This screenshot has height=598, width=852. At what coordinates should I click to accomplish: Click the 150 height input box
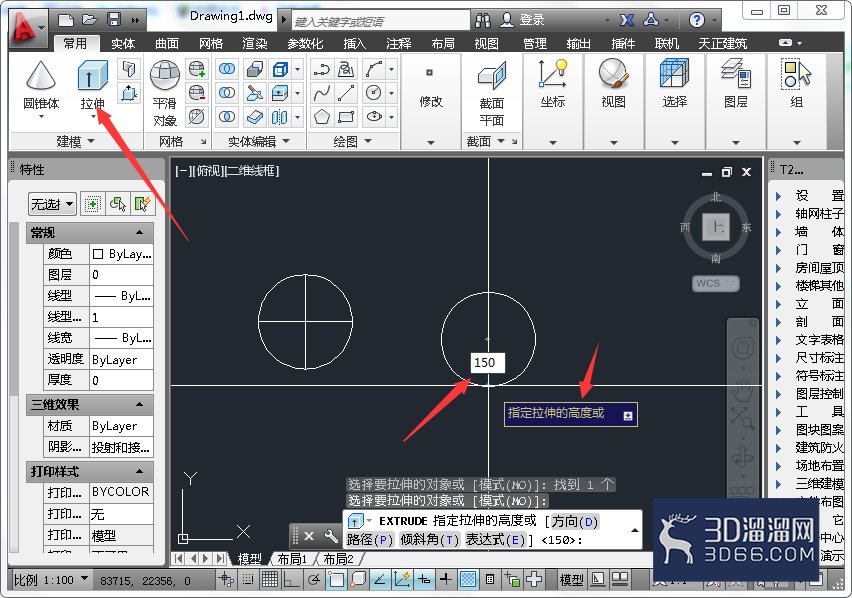487,363
